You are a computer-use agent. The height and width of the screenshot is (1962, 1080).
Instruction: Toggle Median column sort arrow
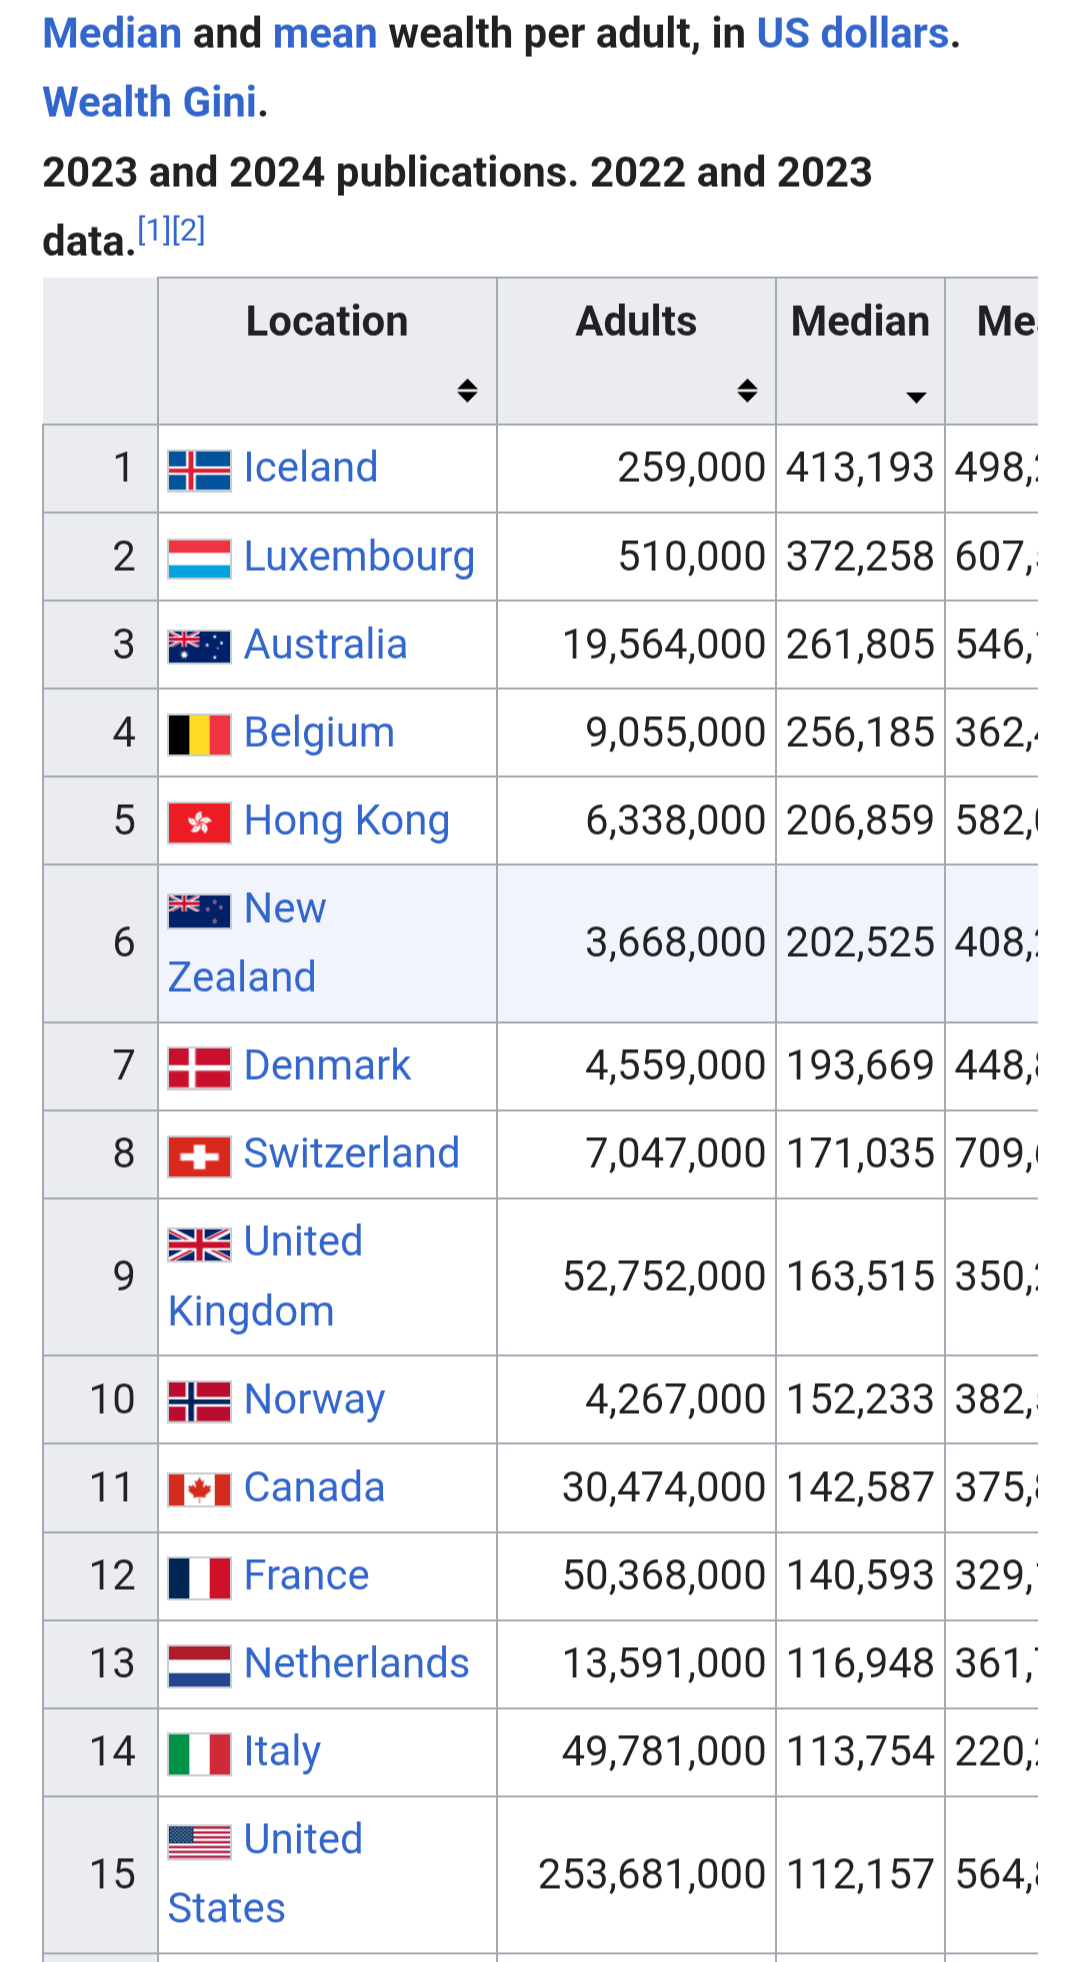point(915,397)
